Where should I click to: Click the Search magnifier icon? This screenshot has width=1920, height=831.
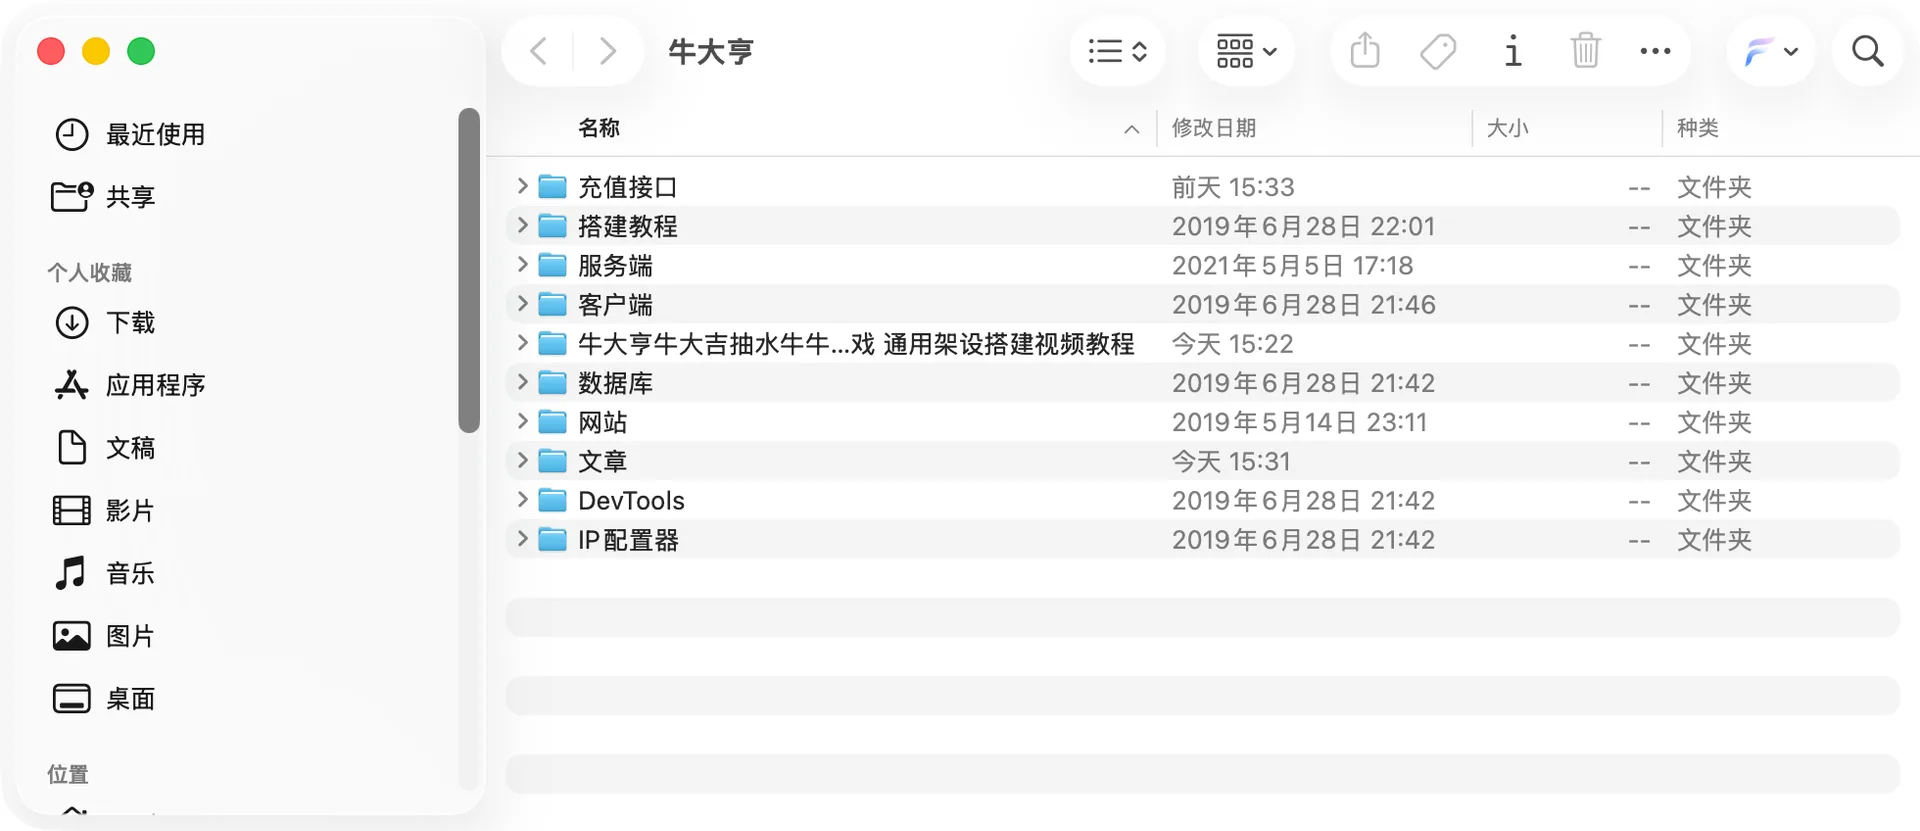pos(1868,51)
